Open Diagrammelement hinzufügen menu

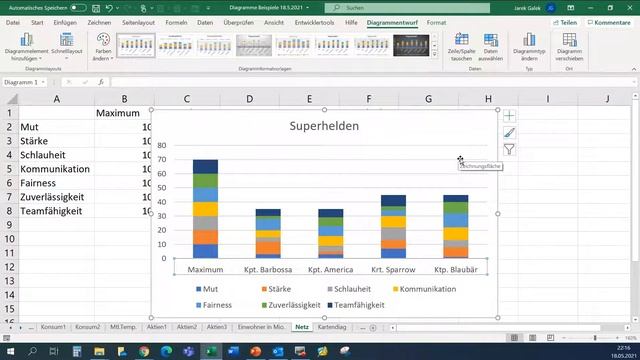pyautogui.click(x=27, y=47)
